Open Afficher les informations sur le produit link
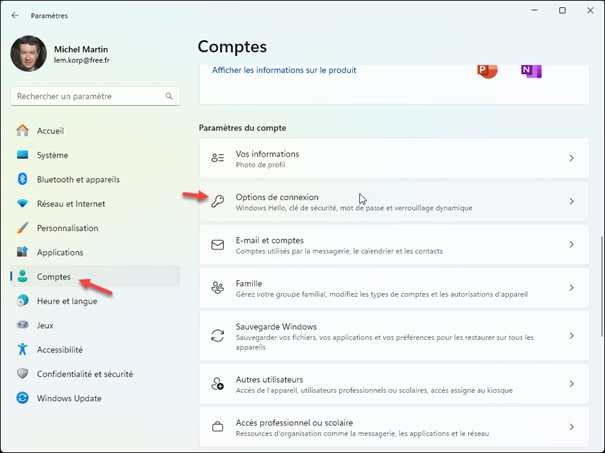The width and height of the screenshot is (605, 453). coord(284,70)
